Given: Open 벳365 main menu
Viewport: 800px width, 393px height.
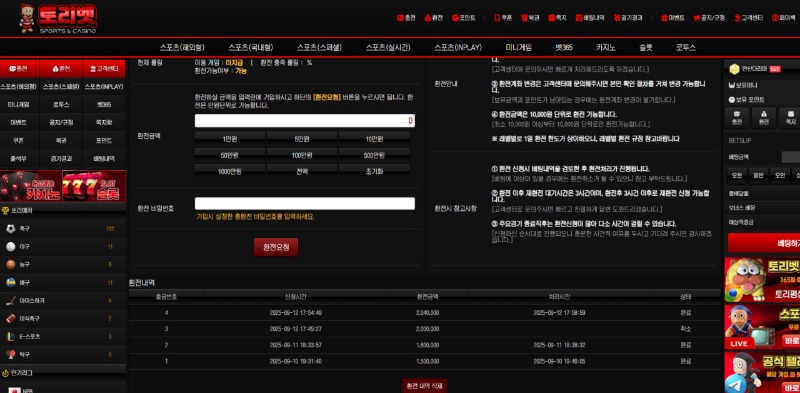Looking at the screenshot, I should coord(564,47).
